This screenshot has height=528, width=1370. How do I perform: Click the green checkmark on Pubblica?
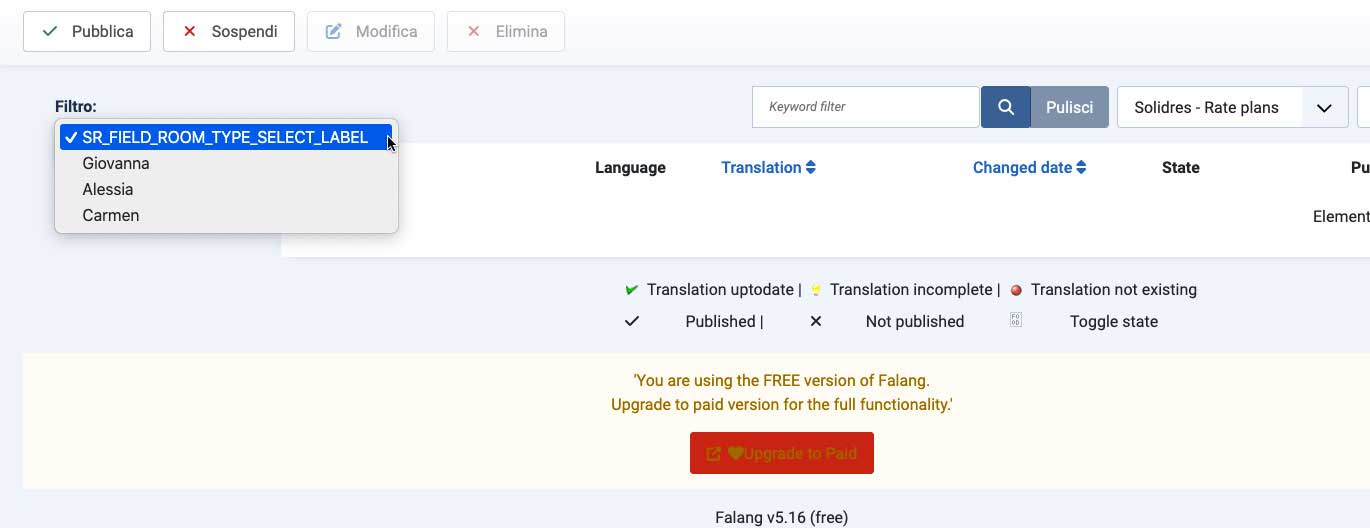coord(50,32)
